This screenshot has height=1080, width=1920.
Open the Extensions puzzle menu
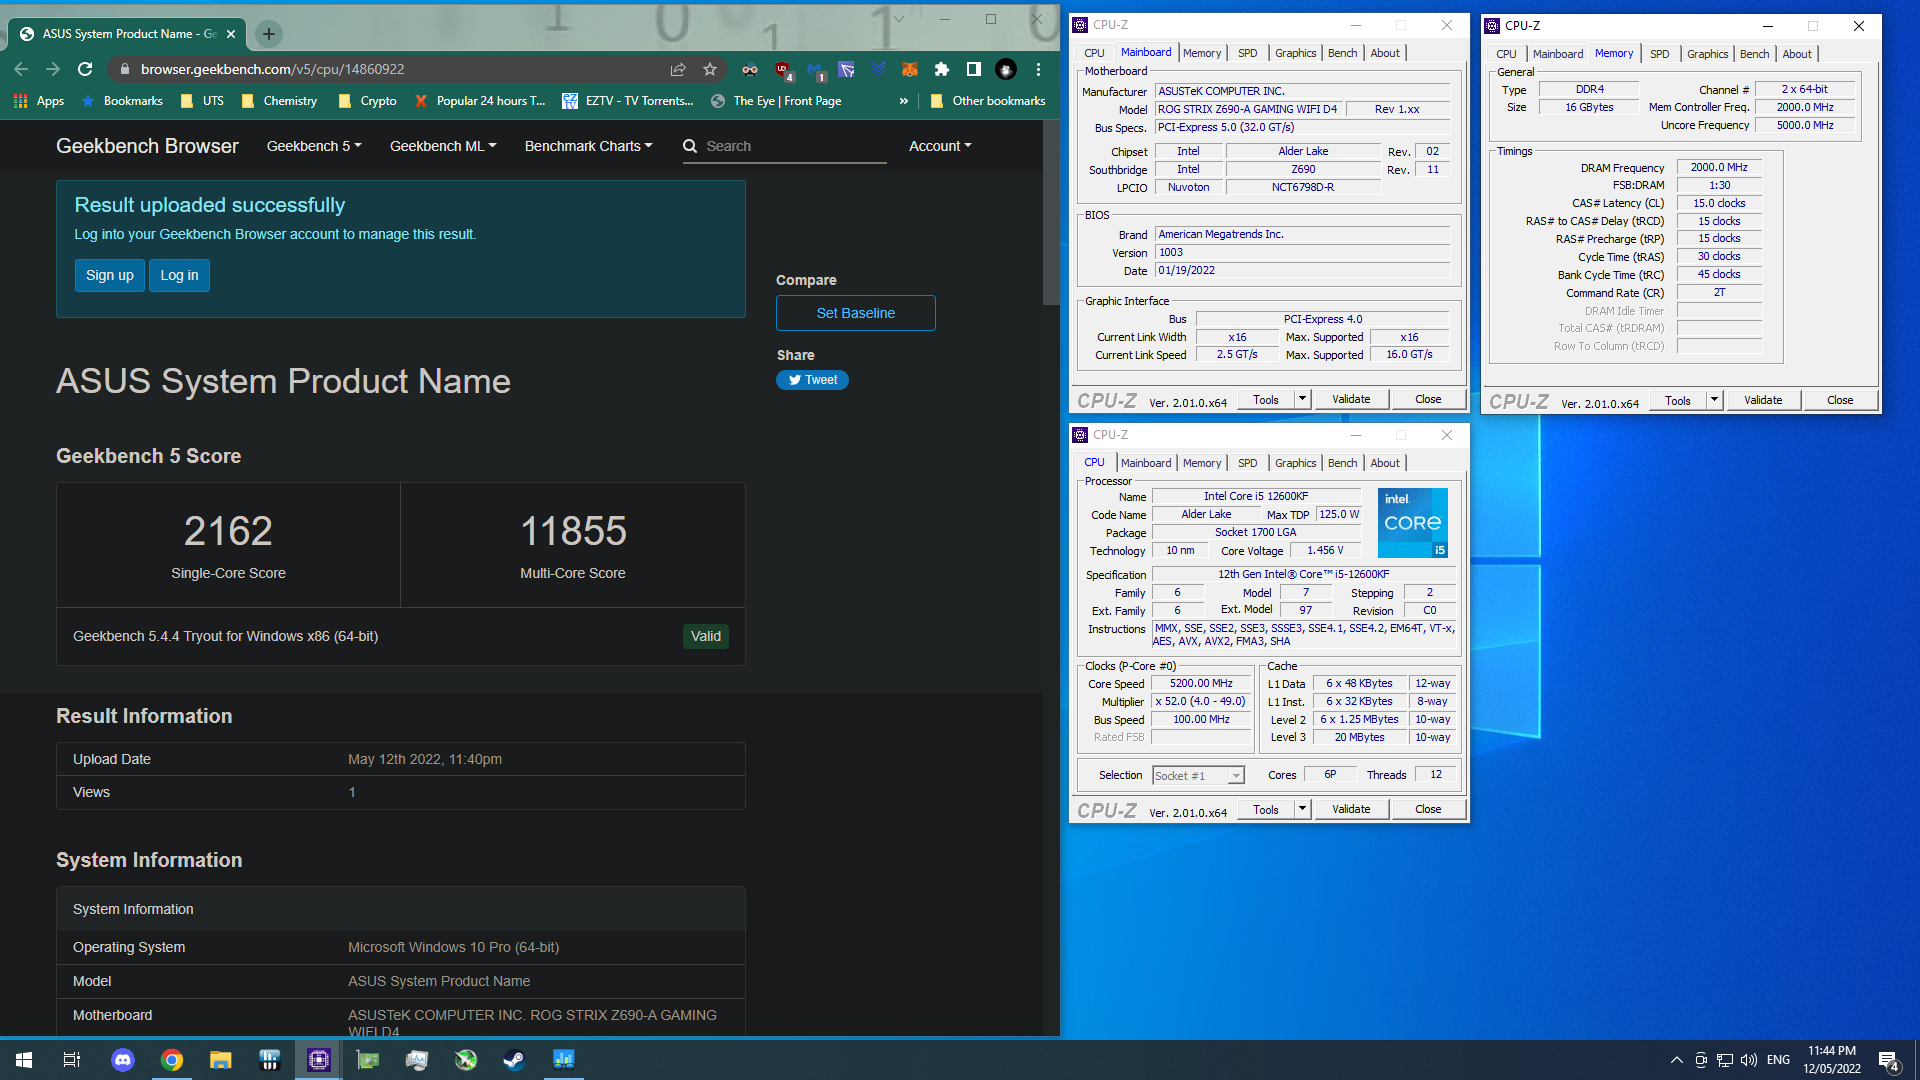tap(941, 69)
